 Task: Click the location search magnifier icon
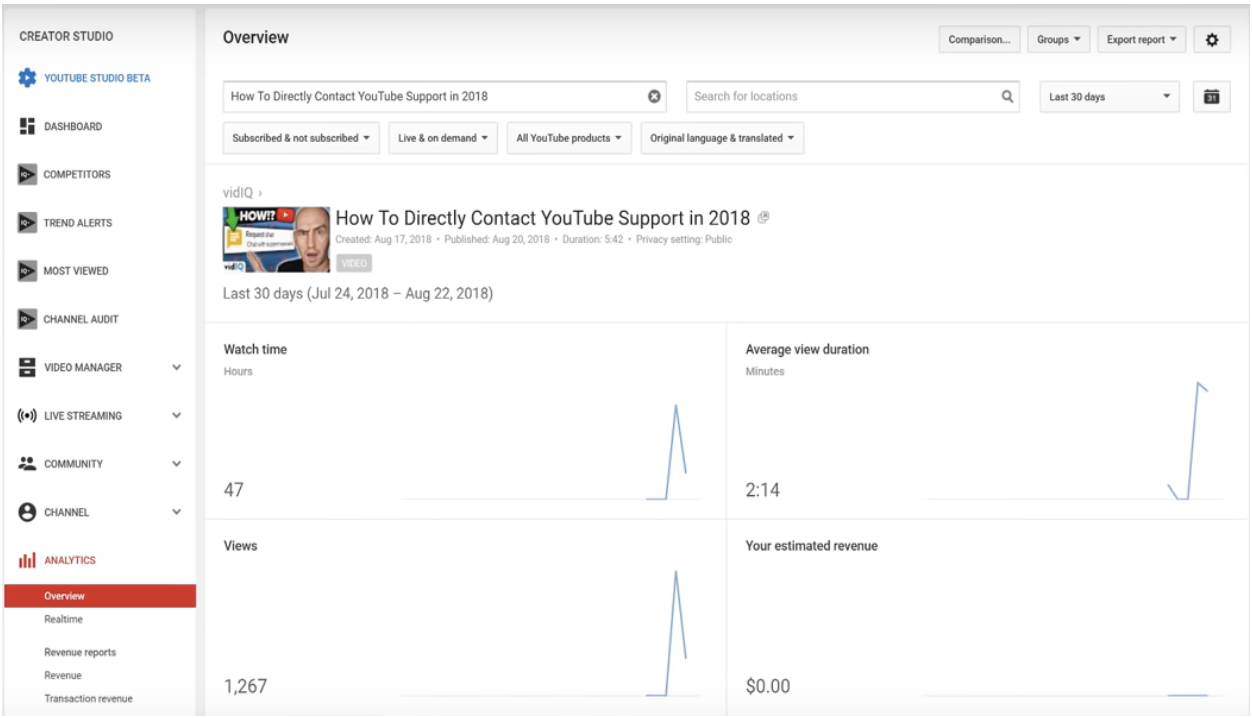coord(1007,96)
